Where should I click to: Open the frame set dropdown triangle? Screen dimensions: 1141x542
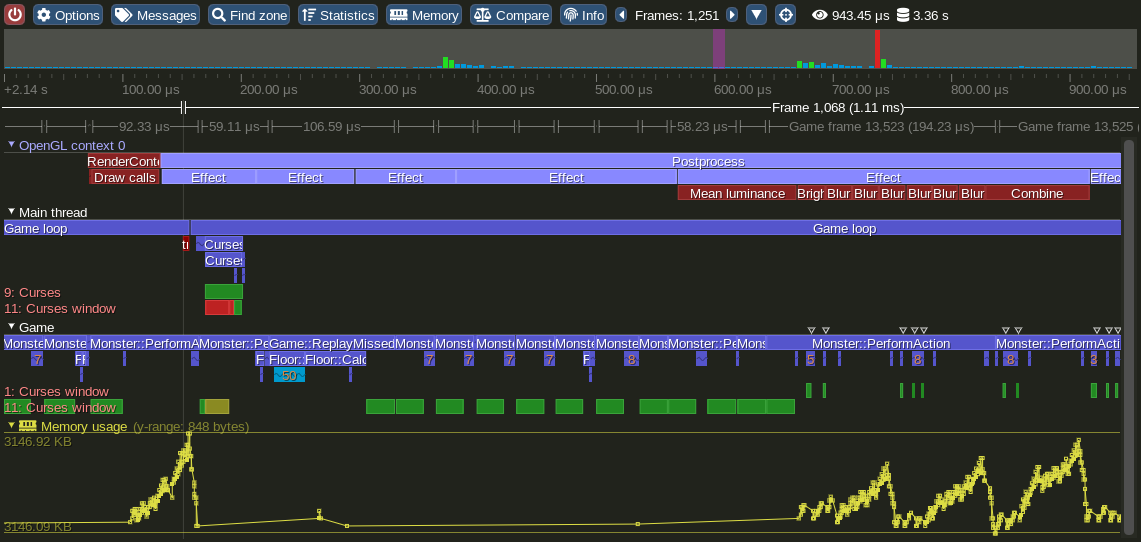[757, 15]
